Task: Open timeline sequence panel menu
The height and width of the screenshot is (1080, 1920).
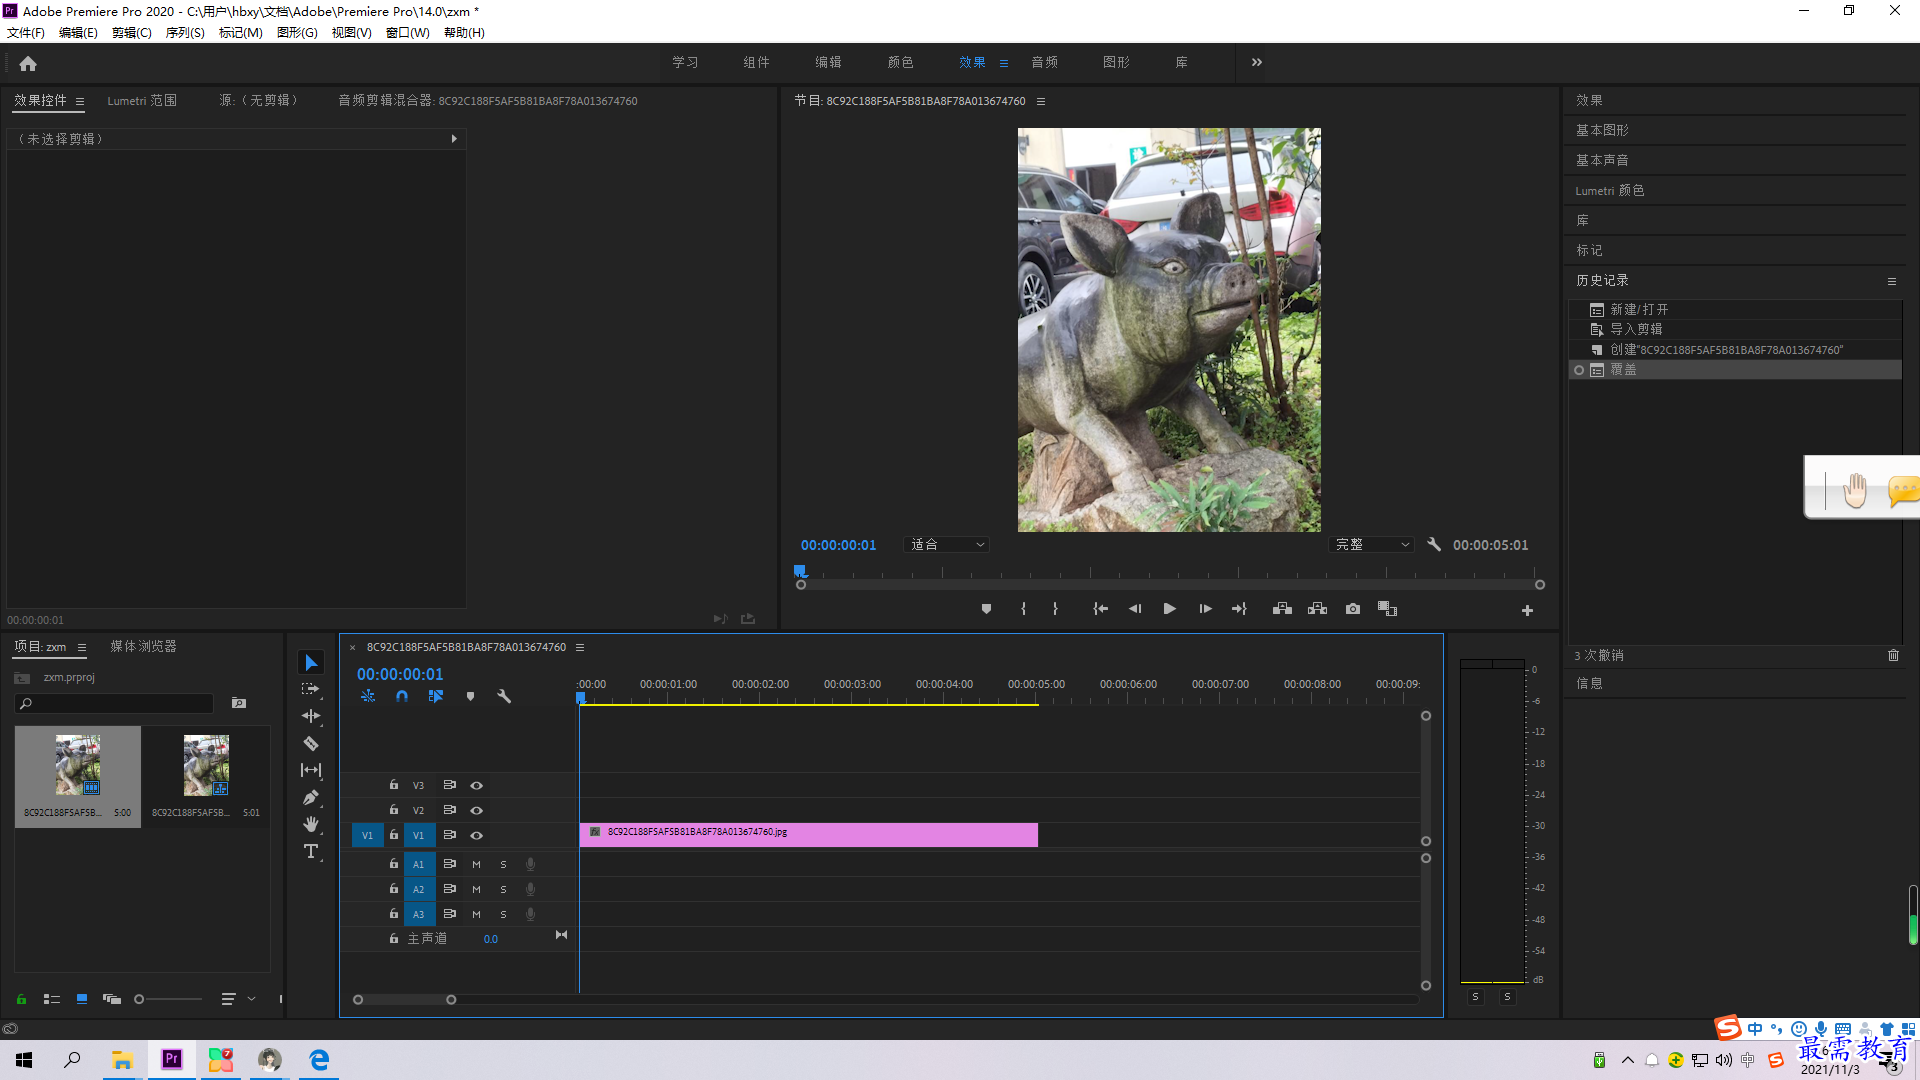Action: pyautogui.click(x=580, y=647)
